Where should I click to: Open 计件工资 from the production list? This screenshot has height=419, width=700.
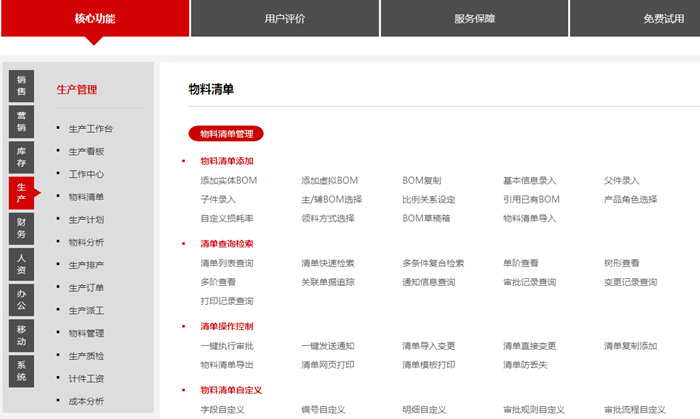pyautogui.click(x=86, y=379)
